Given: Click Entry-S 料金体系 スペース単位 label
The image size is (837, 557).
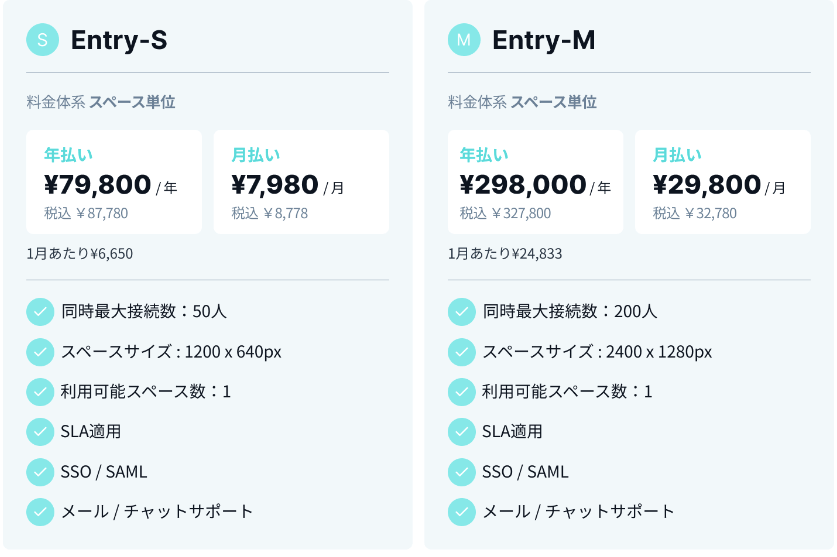Looking at the screenshot, I should (101, 102).
